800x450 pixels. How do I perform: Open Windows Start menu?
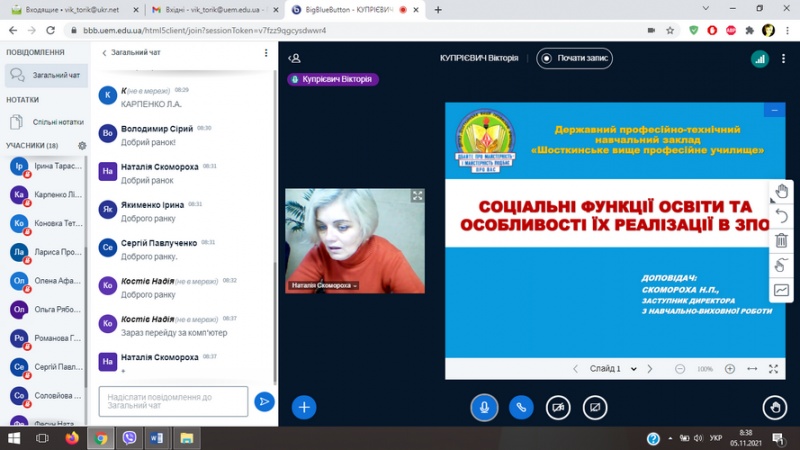pyautogui.click(x=14, y=438)
